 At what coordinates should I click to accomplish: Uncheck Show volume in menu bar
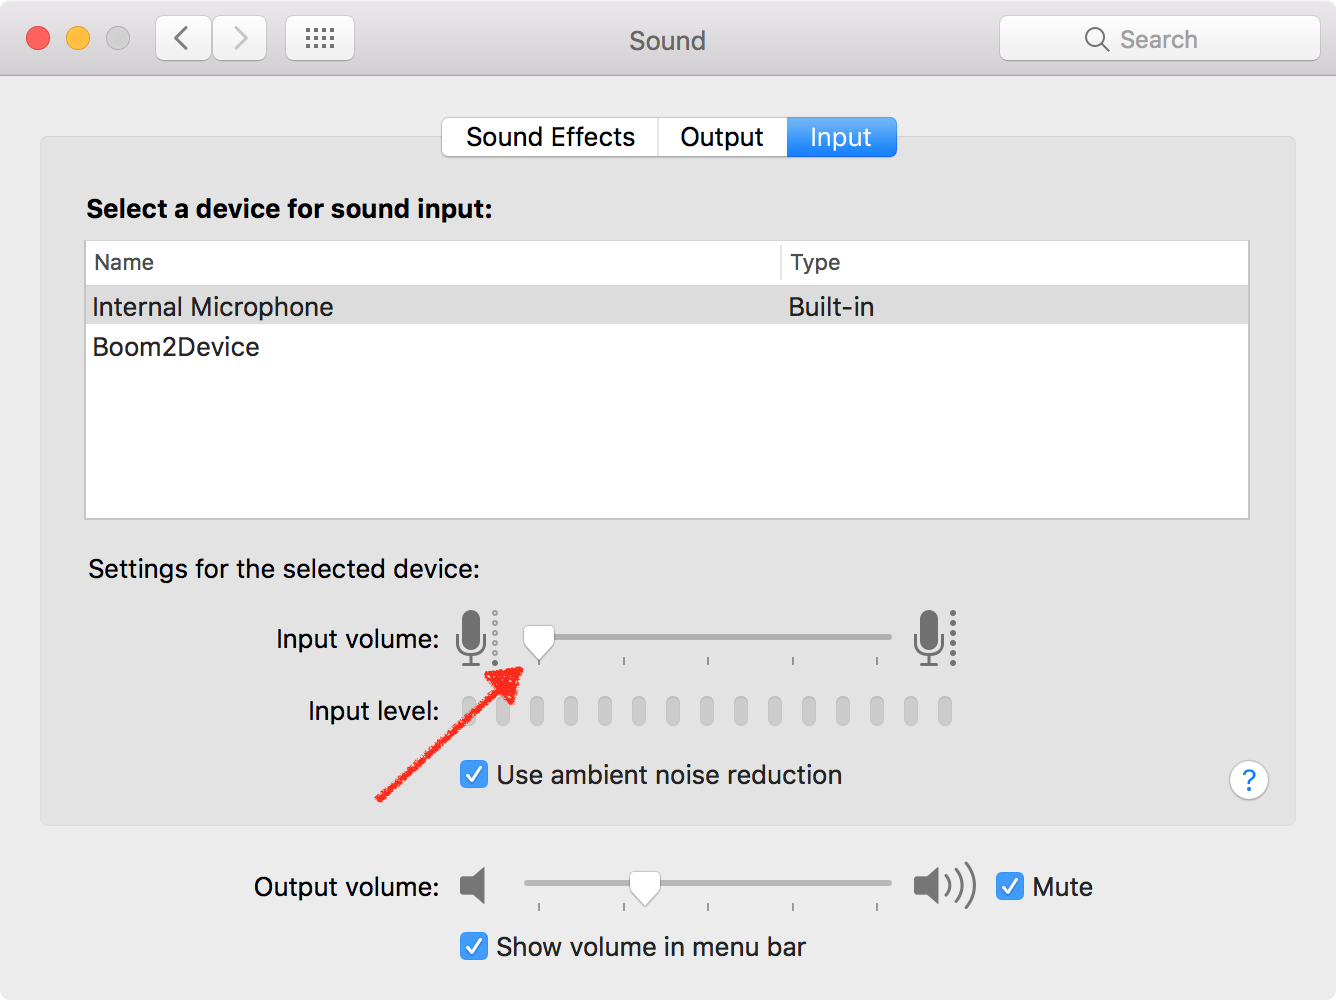[473, 946]
